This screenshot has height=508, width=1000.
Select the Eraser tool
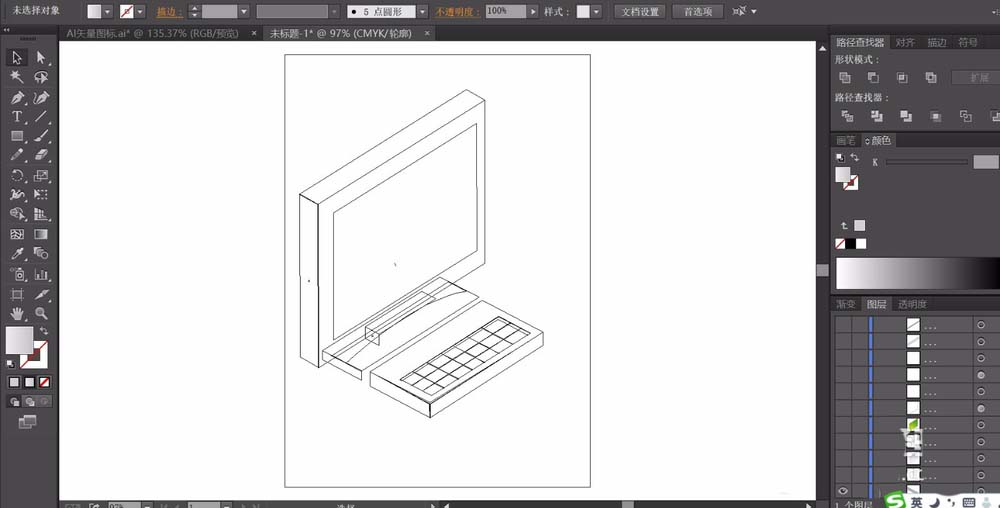tap(41, 155)
